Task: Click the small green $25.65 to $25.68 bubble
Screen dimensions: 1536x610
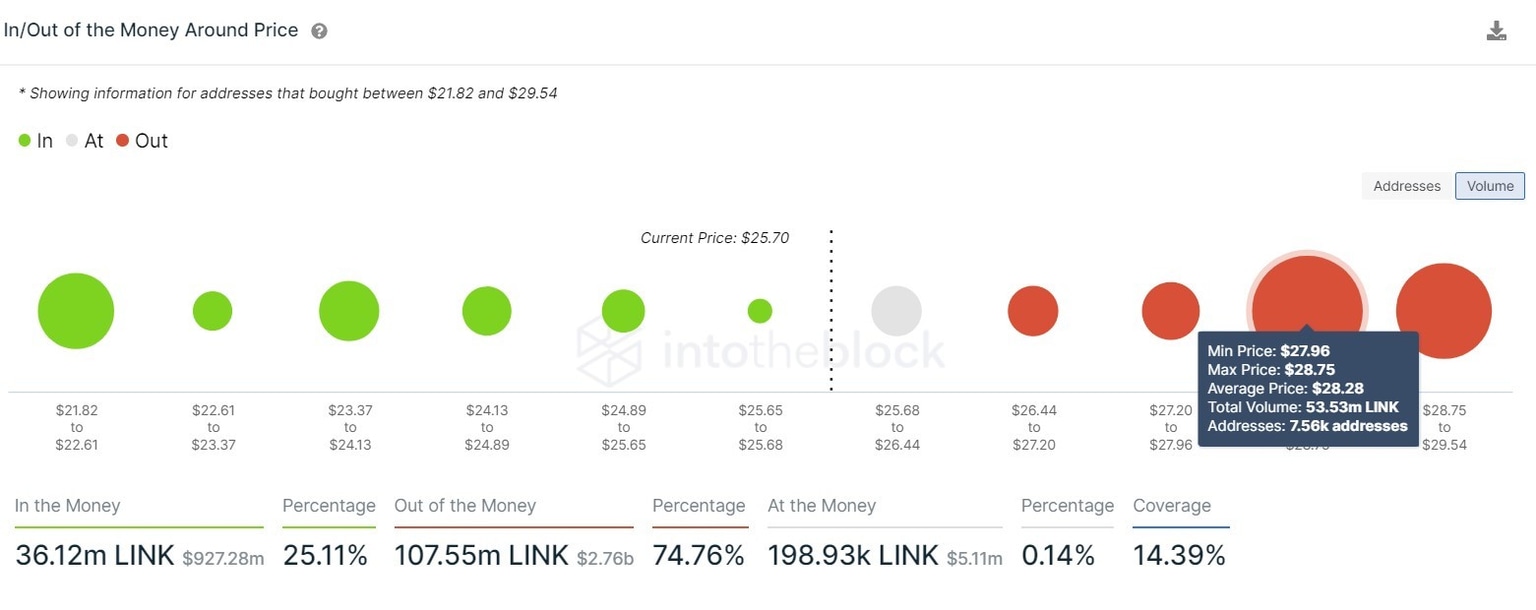Action: tap(760, 311)
